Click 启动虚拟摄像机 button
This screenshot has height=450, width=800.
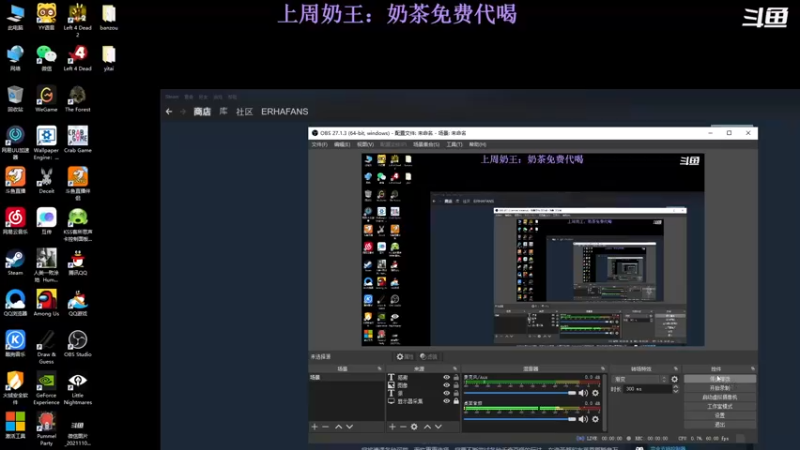pos(720,397)
